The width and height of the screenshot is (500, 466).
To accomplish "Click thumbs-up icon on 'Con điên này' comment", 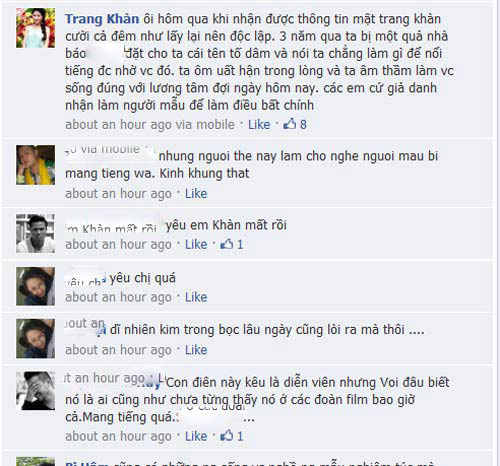I will (227, 436).
